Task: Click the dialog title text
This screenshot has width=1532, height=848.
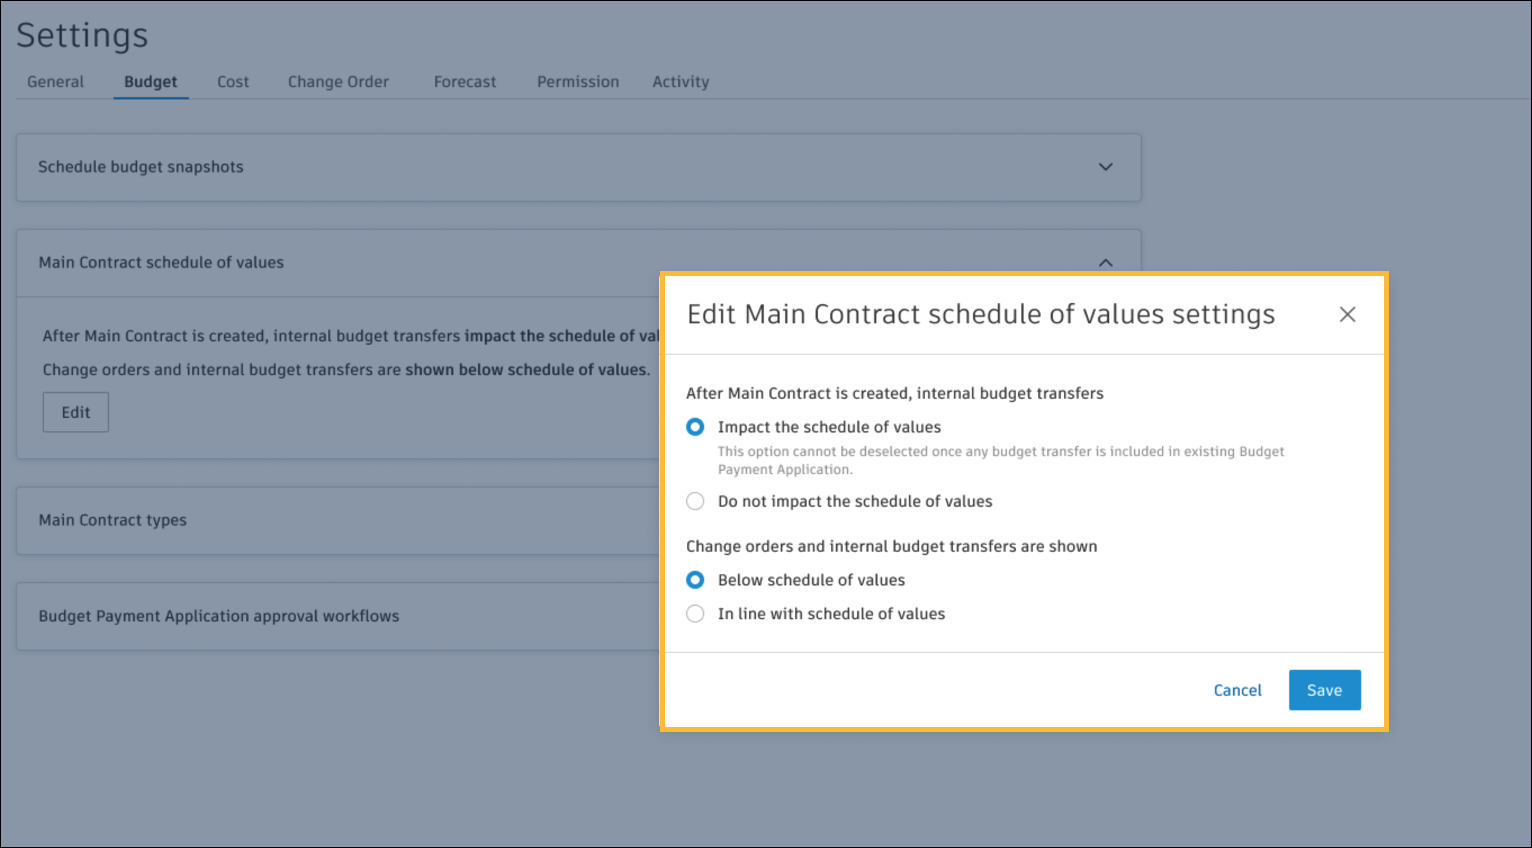Action: pyautogui.click(x=980, y=314)
